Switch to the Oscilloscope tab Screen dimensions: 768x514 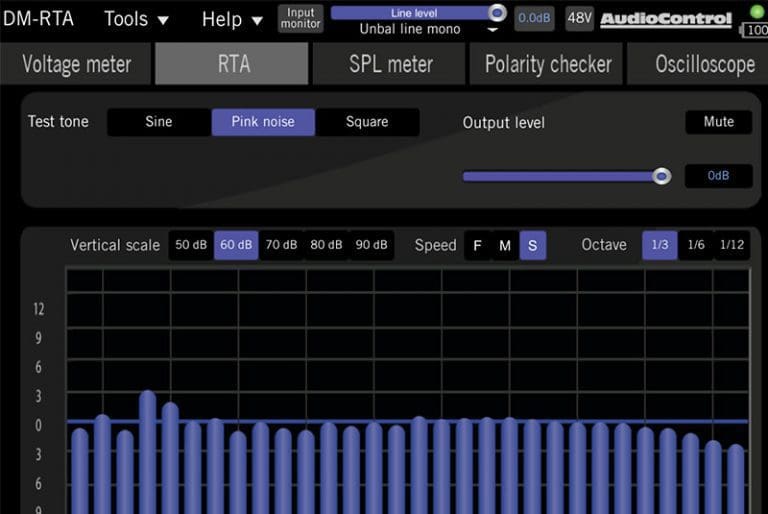pyautogui.click(x=704, y=64)
